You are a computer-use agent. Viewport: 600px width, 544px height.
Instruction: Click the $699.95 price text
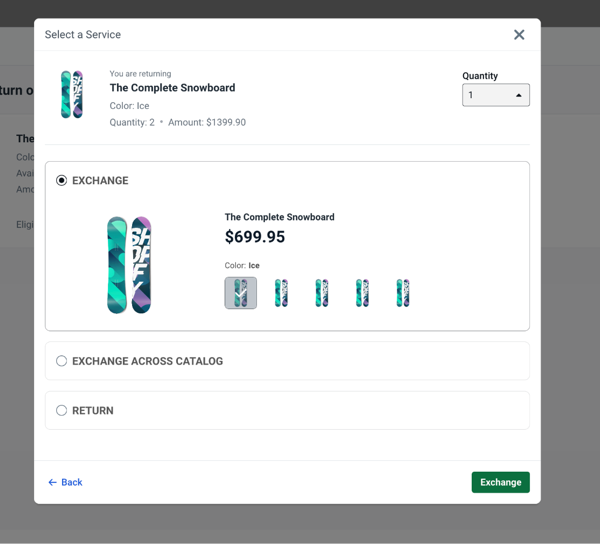coord(255,237)
